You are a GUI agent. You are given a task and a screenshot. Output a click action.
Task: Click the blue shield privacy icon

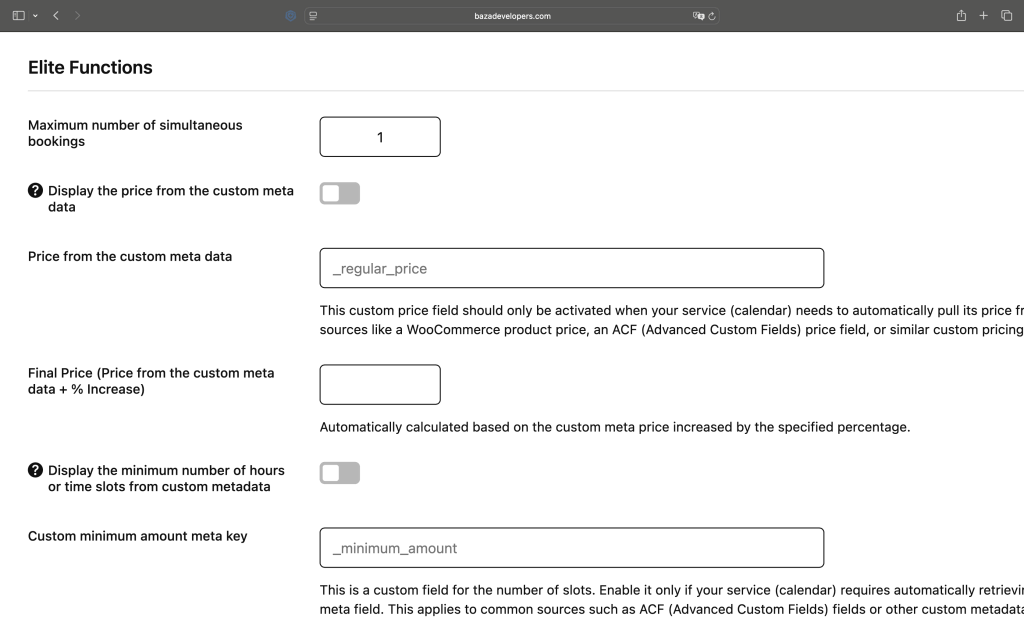(x=291, y=16)
